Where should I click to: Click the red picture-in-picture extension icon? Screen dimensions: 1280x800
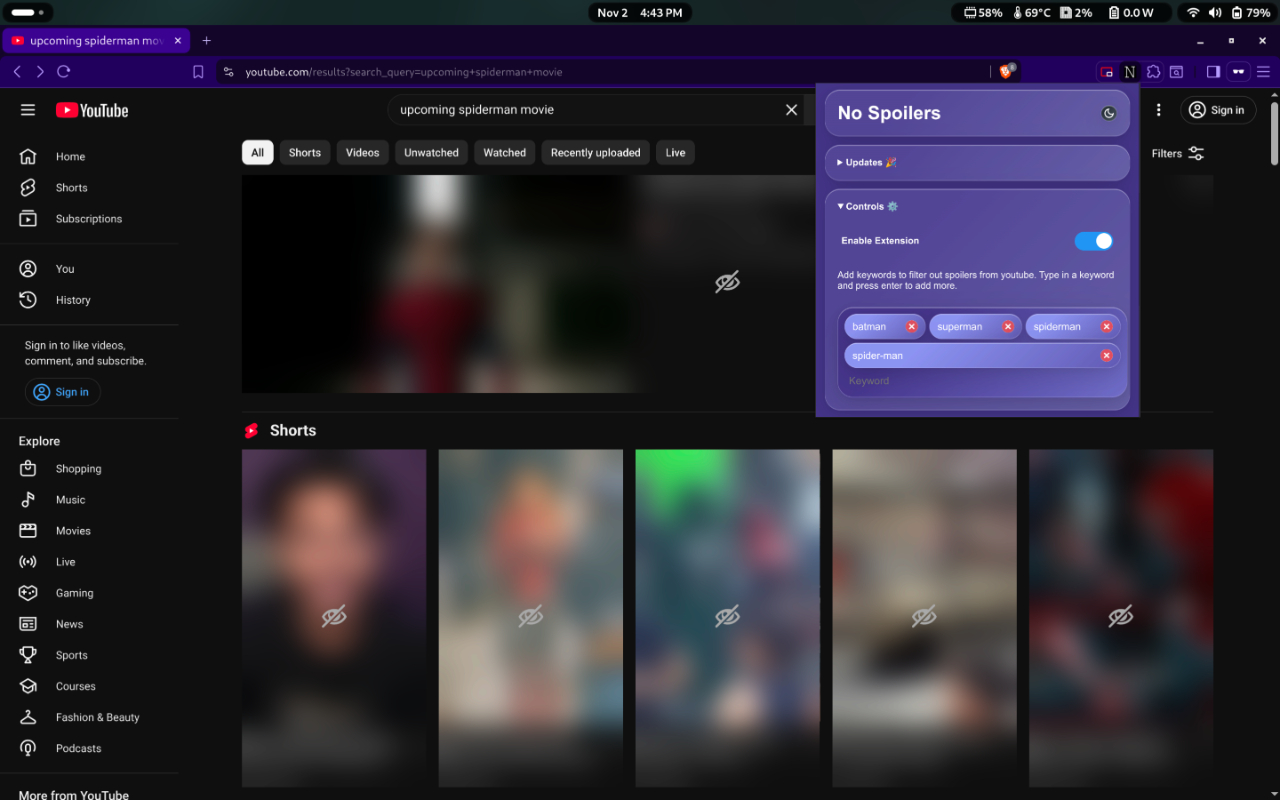click(x=1106, y=72)
